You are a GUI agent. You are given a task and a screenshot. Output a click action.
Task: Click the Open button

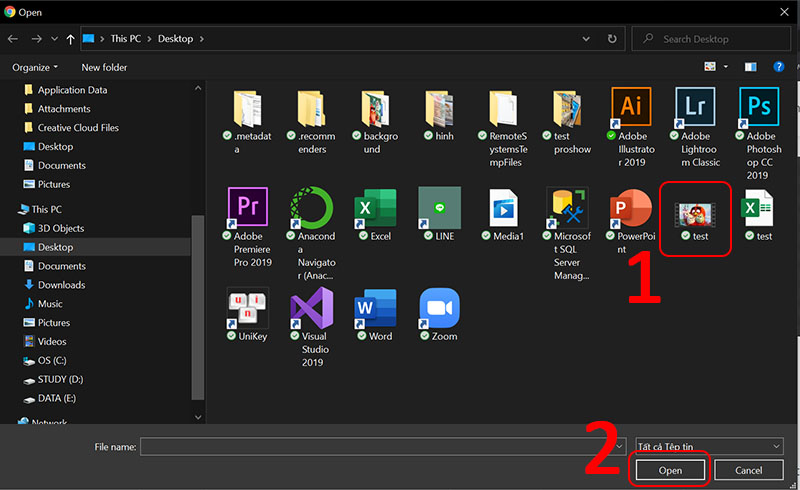669,470
